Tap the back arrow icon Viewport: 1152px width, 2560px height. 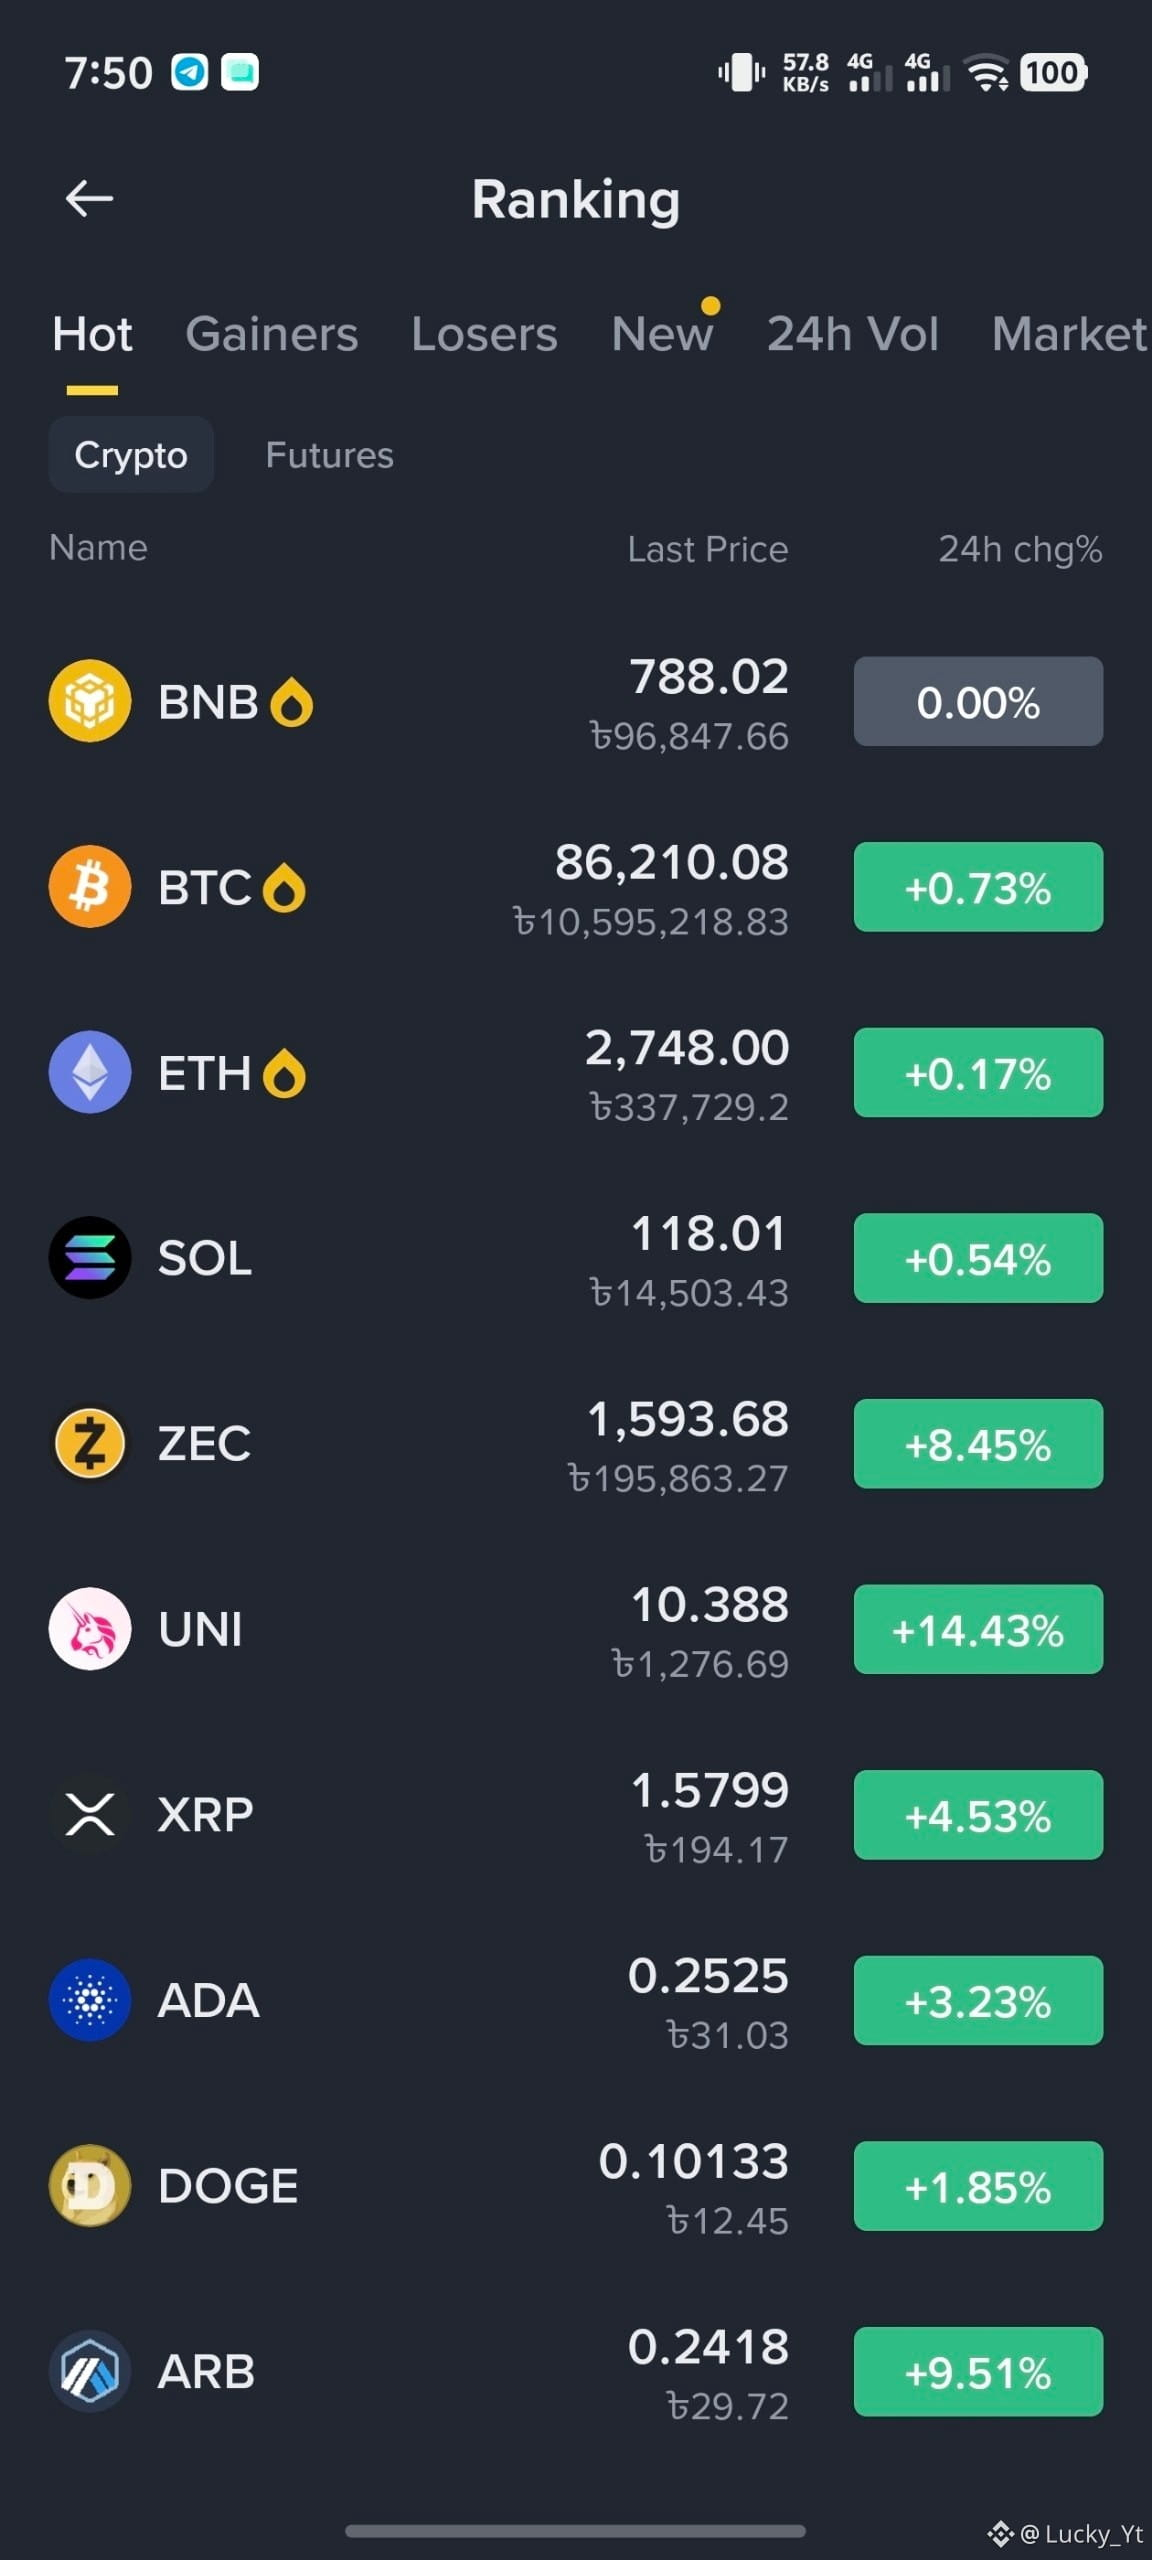point(89,198)
